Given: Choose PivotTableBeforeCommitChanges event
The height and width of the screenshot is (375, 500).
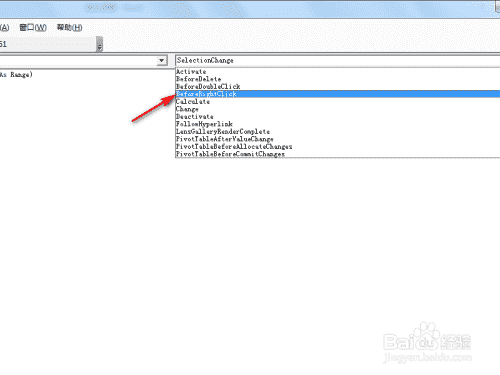Looking at the screenshot, I should (337, 154).
